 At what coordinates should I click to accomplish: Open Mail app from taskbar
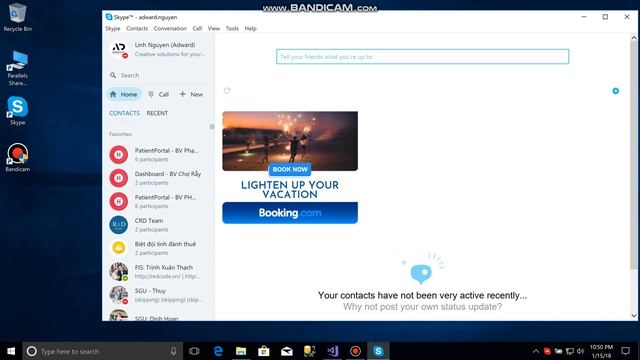coord(287,351)
